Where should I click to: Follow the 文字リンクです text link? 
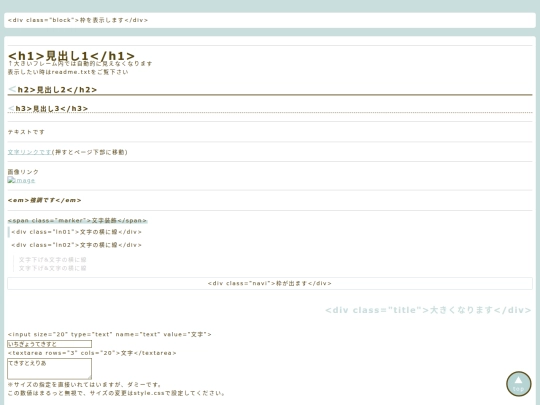[30, 152]
